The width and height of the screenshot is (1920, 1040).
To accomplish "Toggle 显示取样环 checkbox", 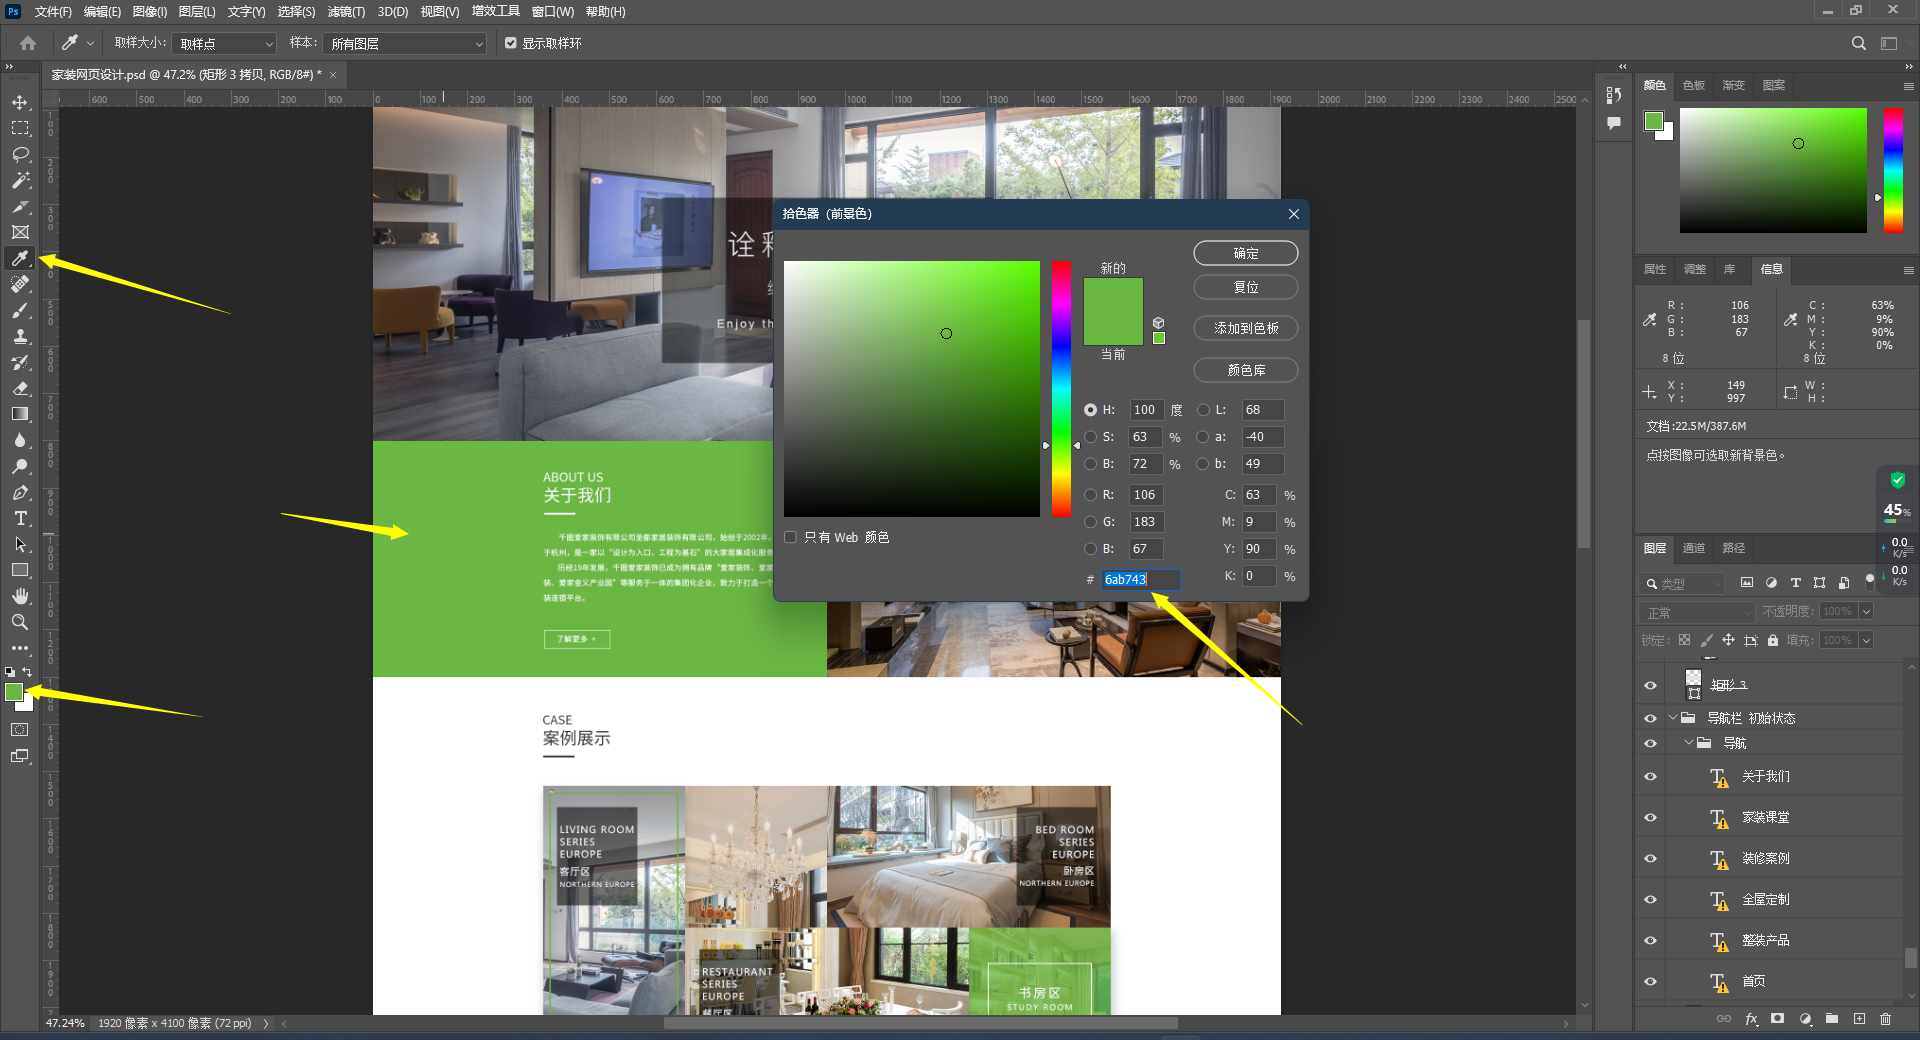I will pos(511,43).
